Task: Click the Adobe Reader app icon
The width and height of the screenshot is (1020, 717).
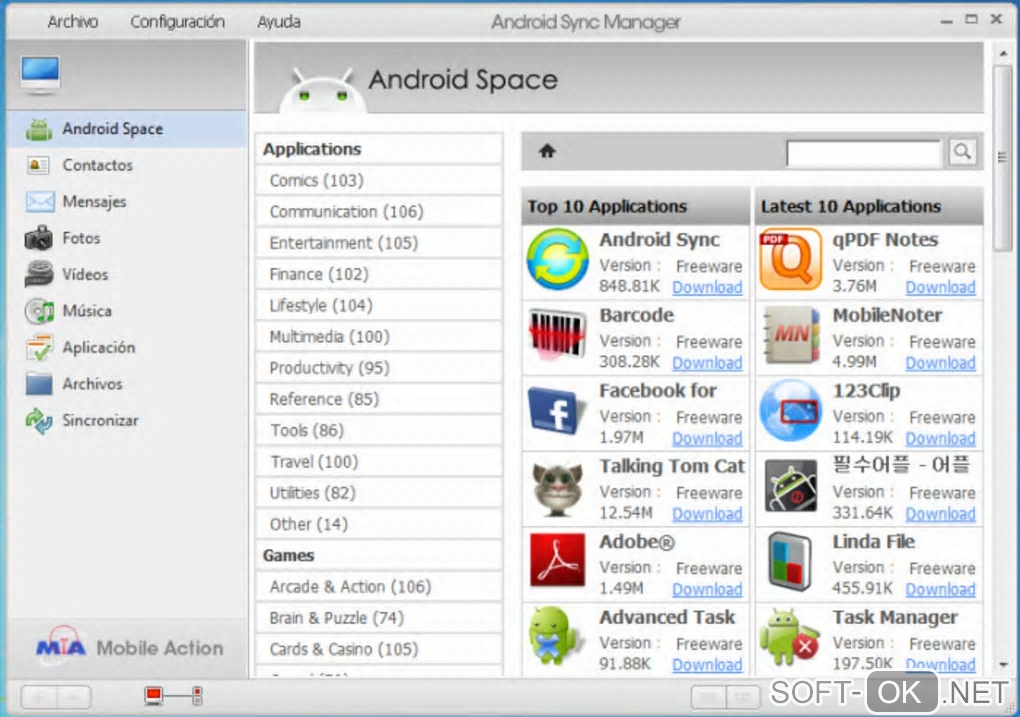Action: pyautogui.click(x=557, y=560)
